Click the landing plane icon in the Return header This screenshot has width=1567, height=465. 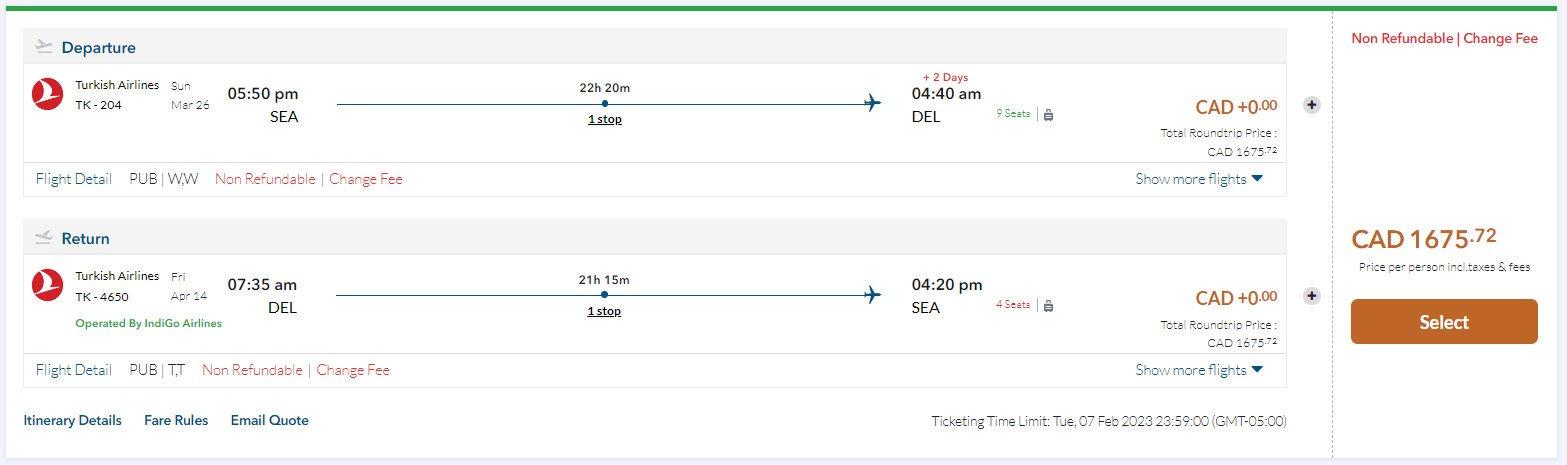pyautogui.click(x=43, y=238)
